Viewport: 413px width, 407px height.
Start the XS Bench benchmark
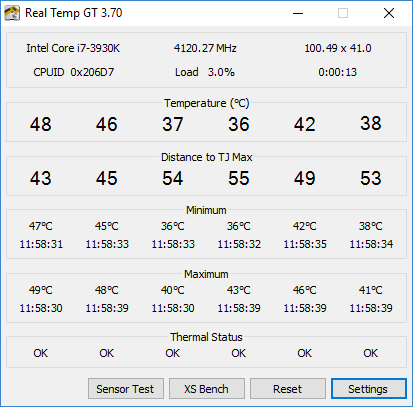[207, 389]
